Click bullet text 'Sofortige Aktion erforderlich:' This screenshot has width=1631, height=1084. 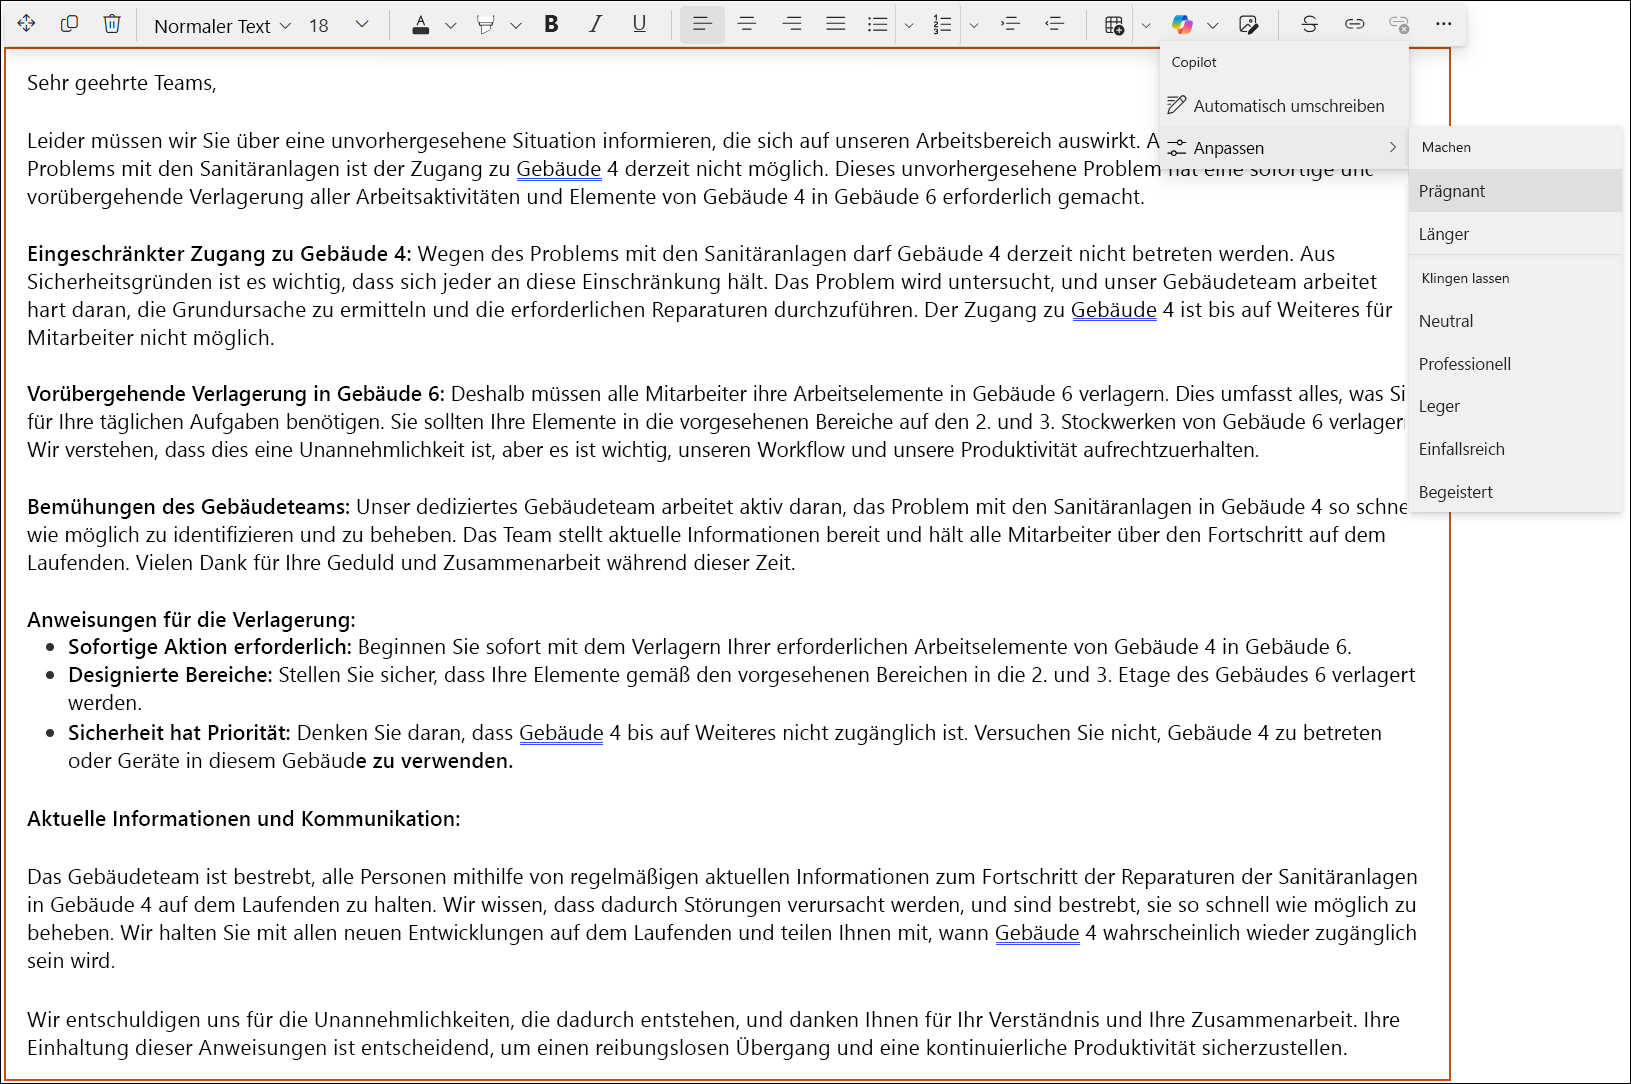[x=210, y=647]
